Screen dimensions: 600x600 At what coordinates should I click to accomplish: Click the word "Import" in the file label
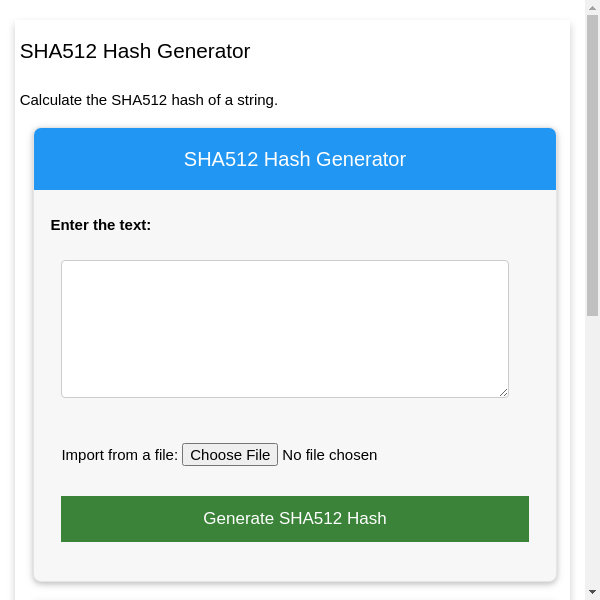coord(86,455)
